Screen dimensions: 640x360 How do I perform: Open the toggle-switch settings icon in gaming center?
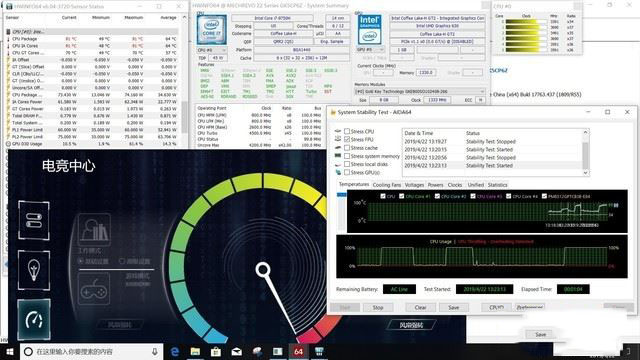(34, 220)
